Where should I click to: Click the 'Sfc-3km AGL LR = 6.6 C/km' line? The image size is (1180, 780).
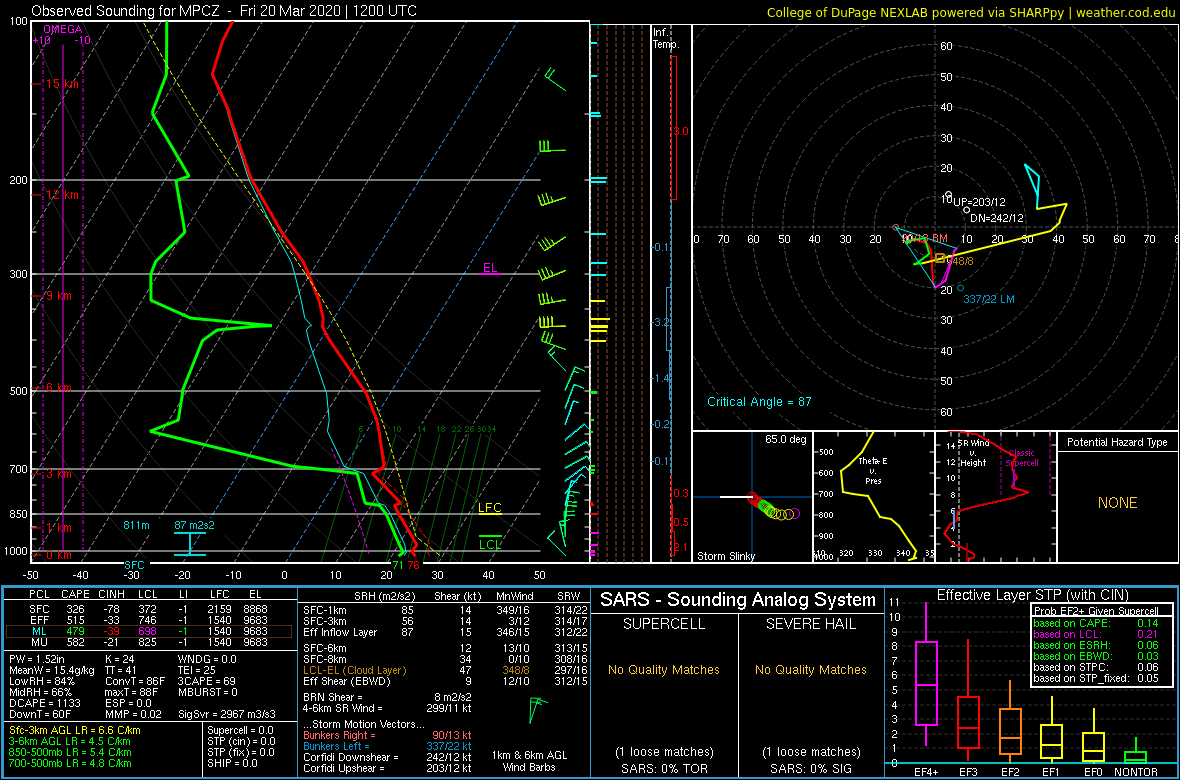point(75,730)
